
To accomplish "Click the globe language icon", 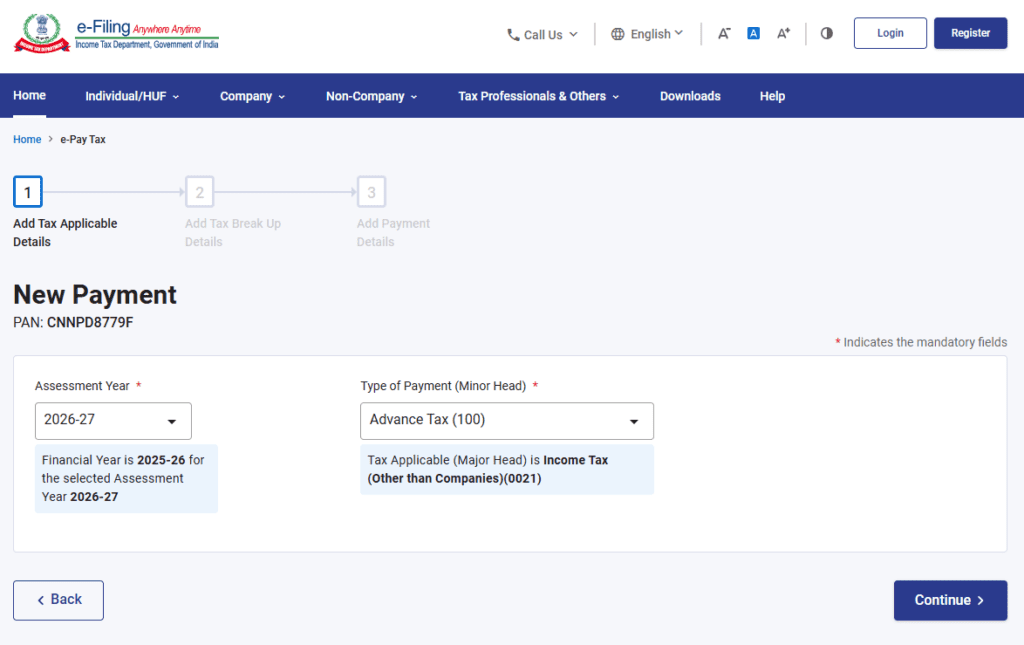I will click(618, 34).
